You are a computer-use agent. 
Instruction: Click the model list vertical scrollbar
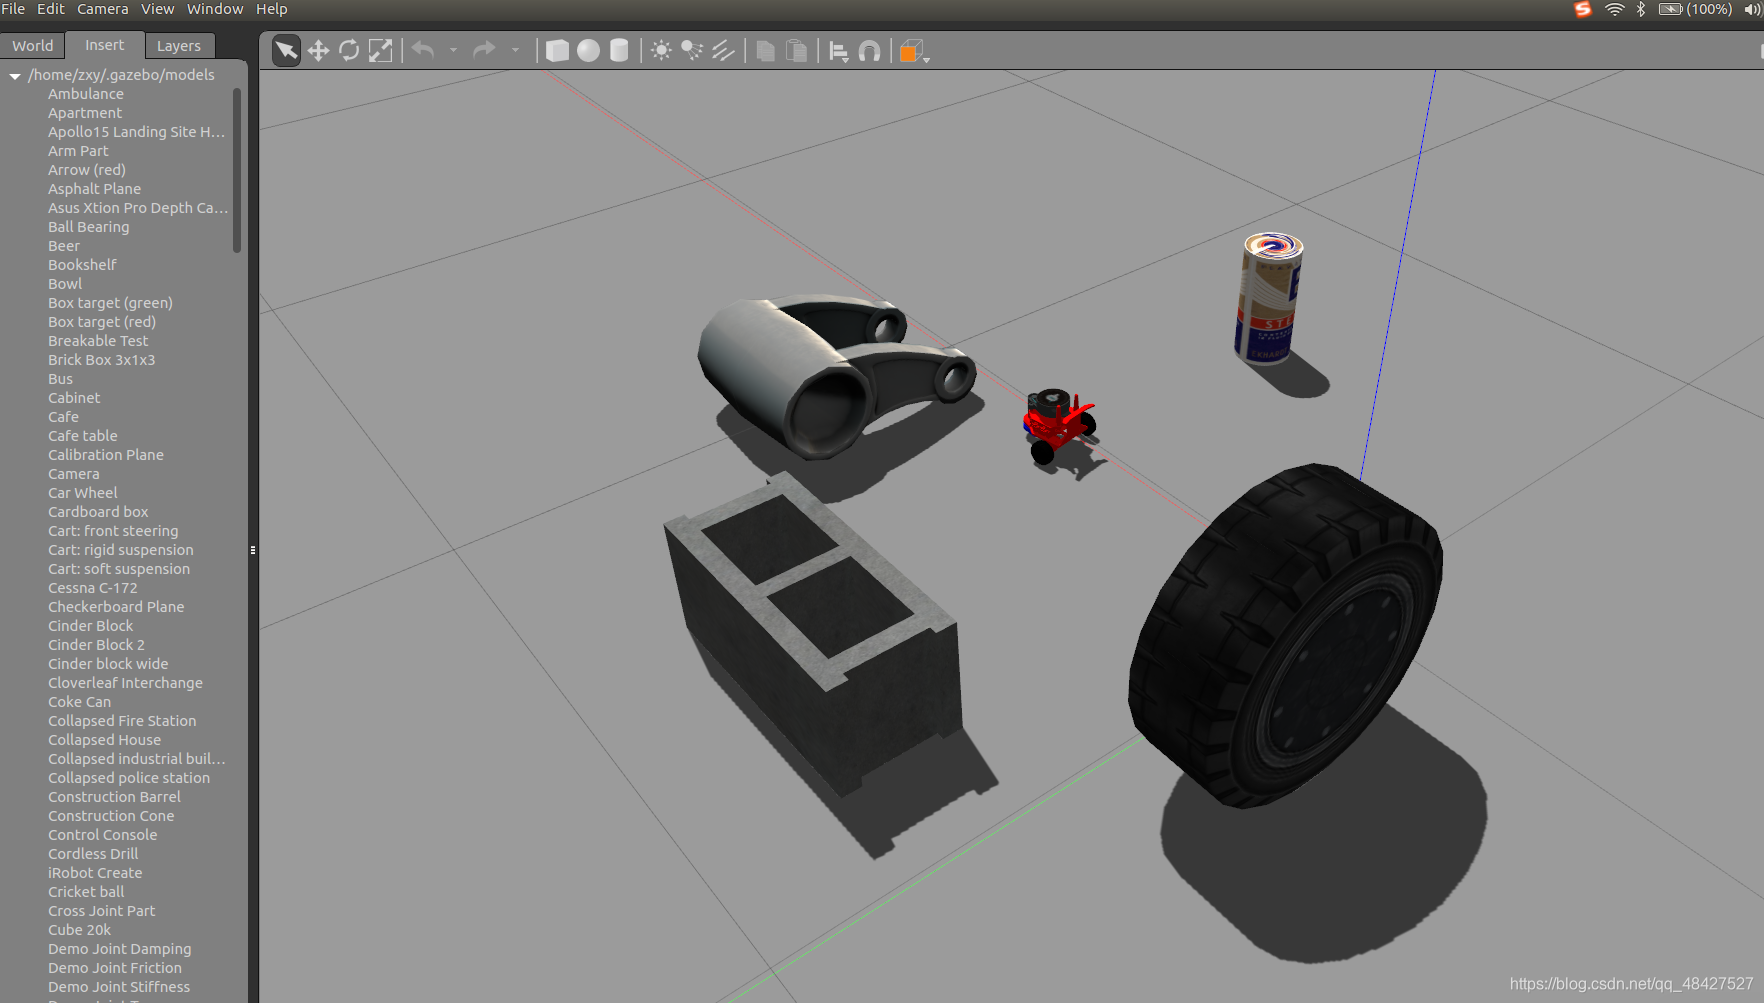237,170
